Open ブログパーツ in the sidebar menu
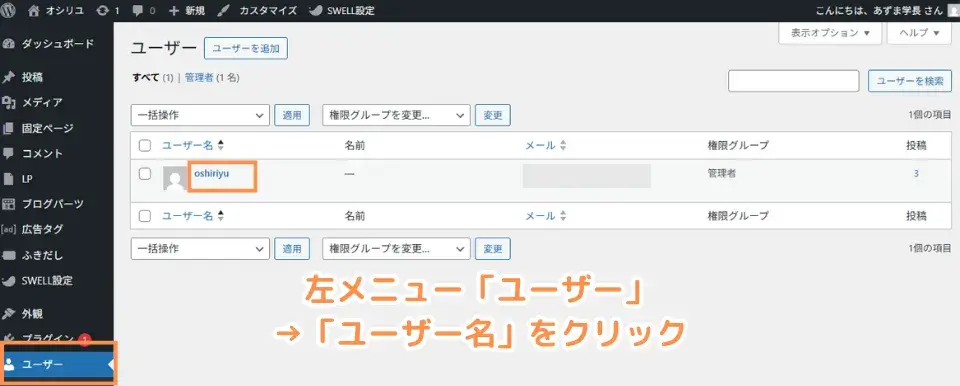 click(53, 204)
